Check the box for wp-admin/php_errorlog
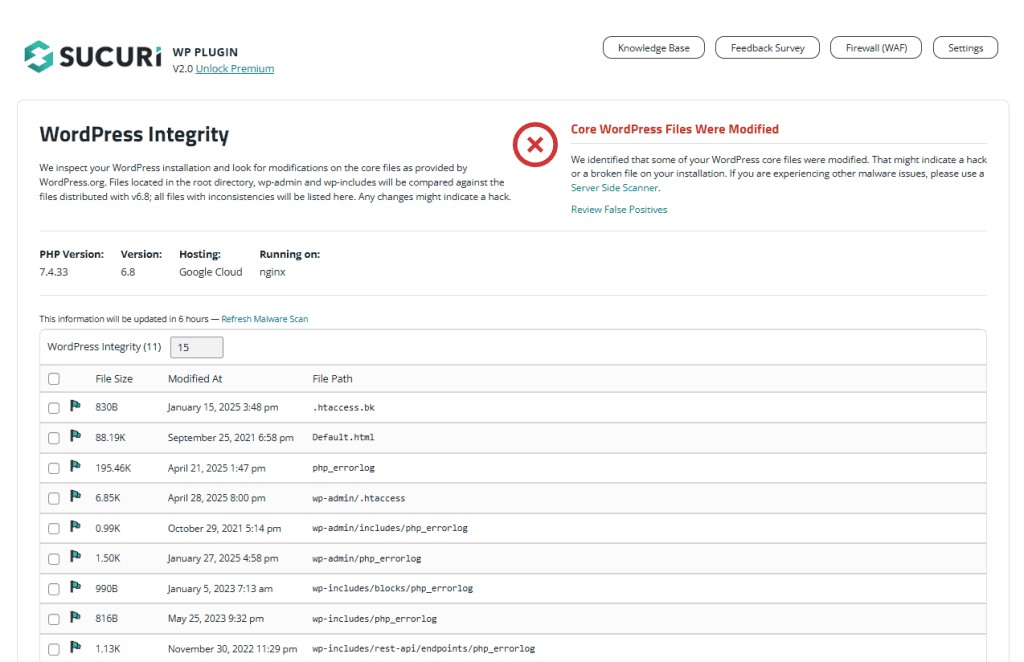1024x662 pixels. (54, 559)
